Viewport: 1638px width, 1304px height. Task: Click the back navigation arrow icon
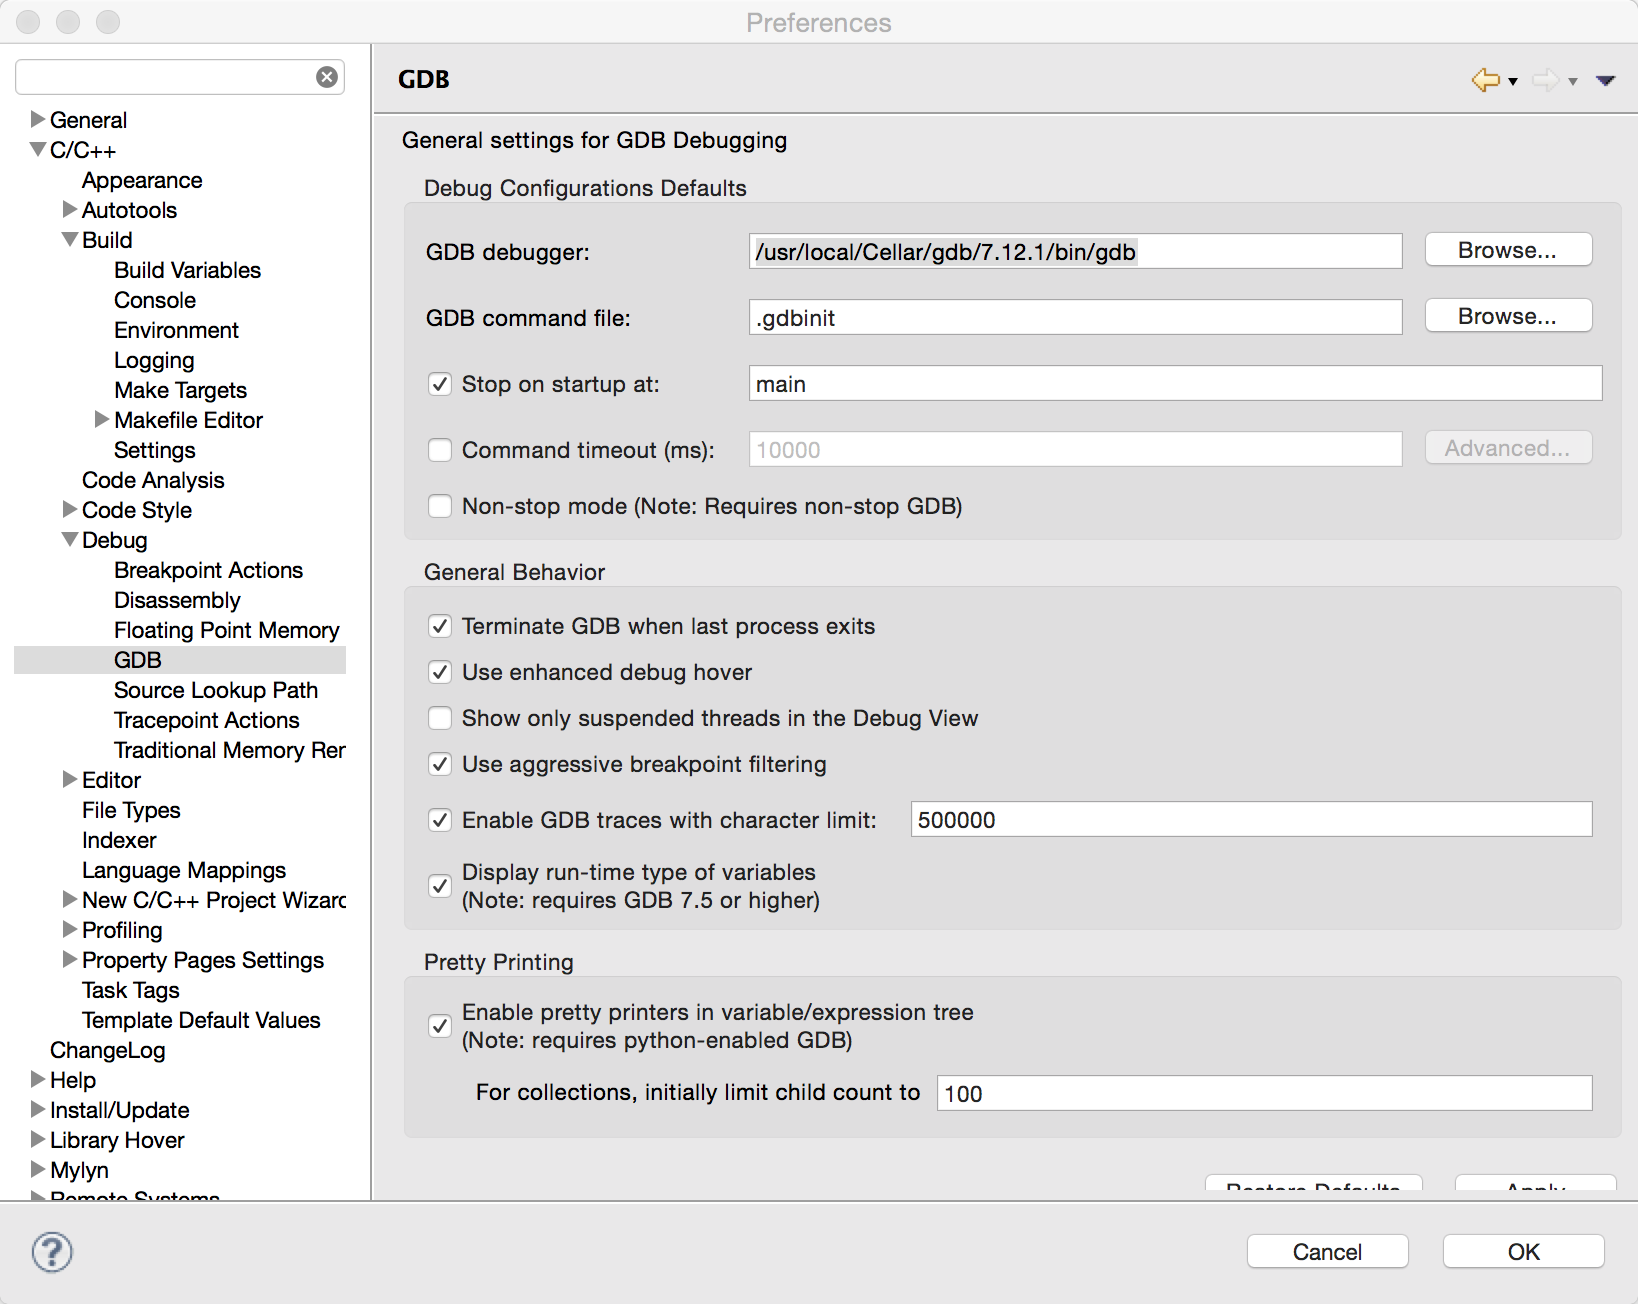click(x=1485, y=80)
